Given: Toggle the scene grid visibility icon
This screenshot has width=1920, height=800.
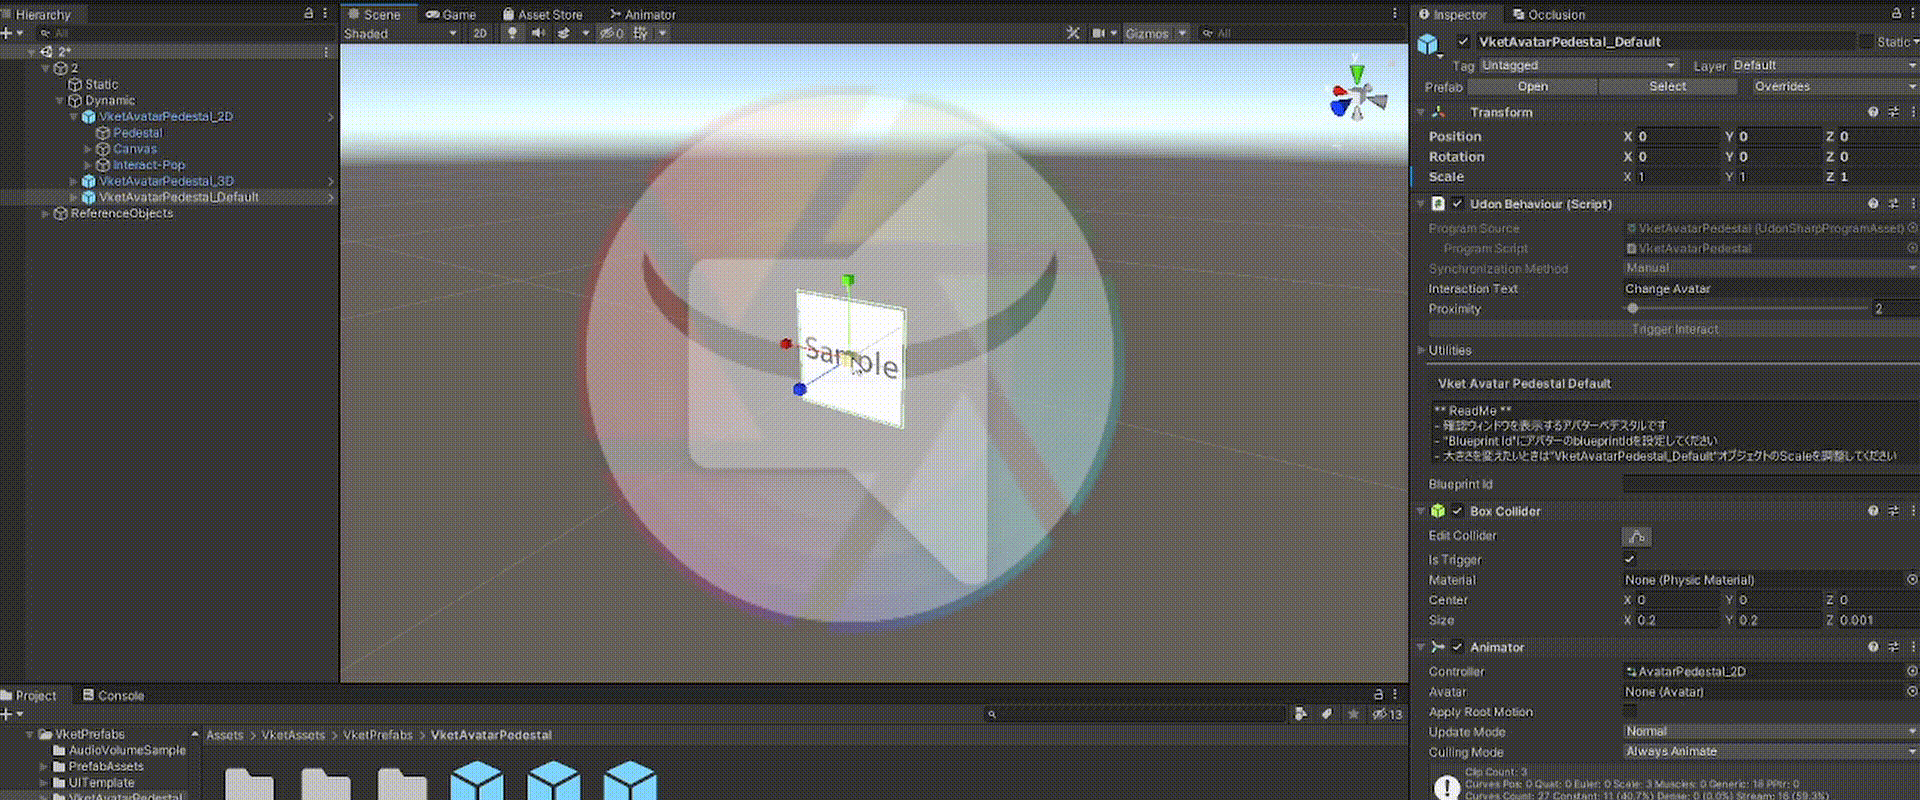Looking at the screenshot, I should click(641, 33).
